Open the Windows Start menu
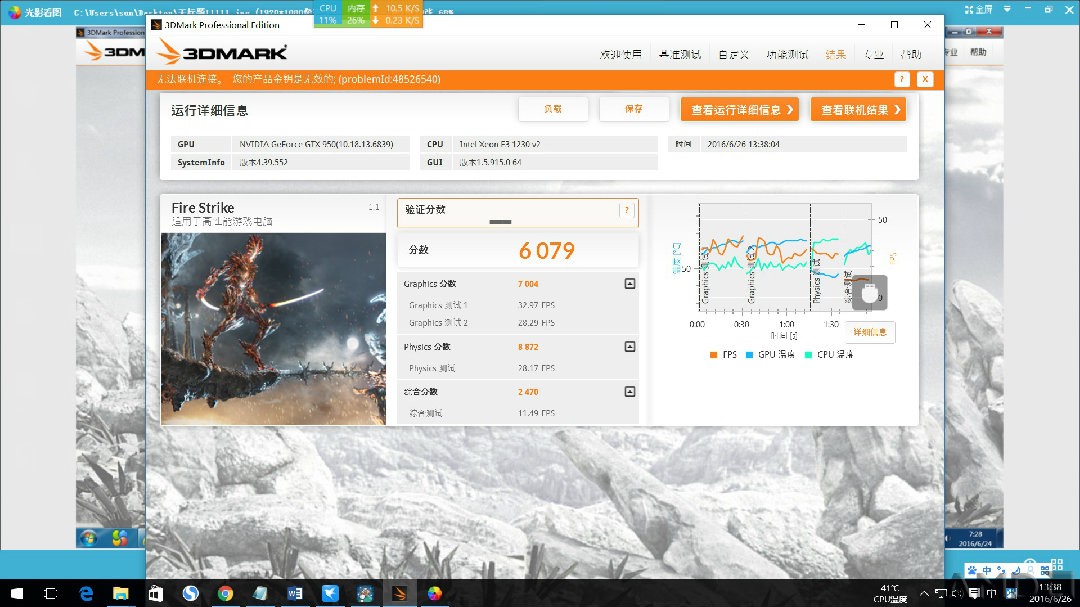 17,593
